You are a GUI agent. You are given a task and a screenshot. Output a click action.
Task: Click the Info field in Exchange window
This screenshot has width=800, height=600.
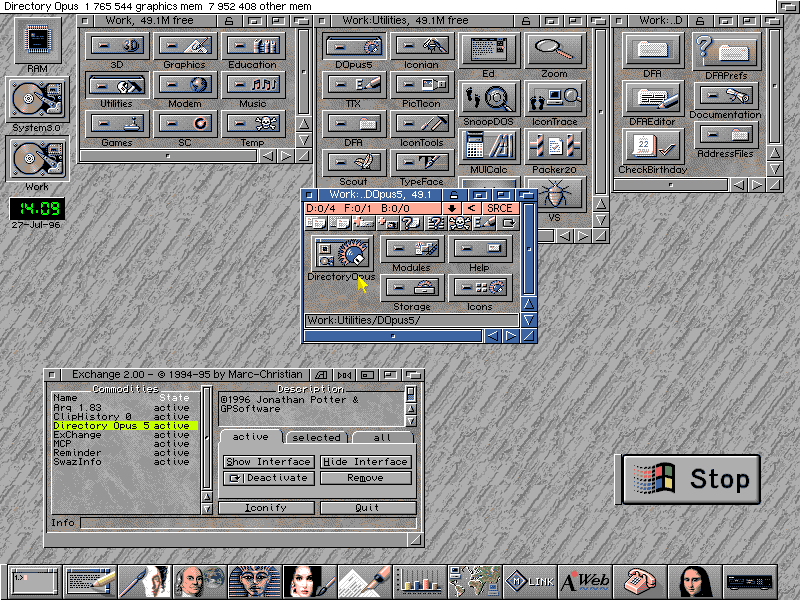click(x=248, y=523)
